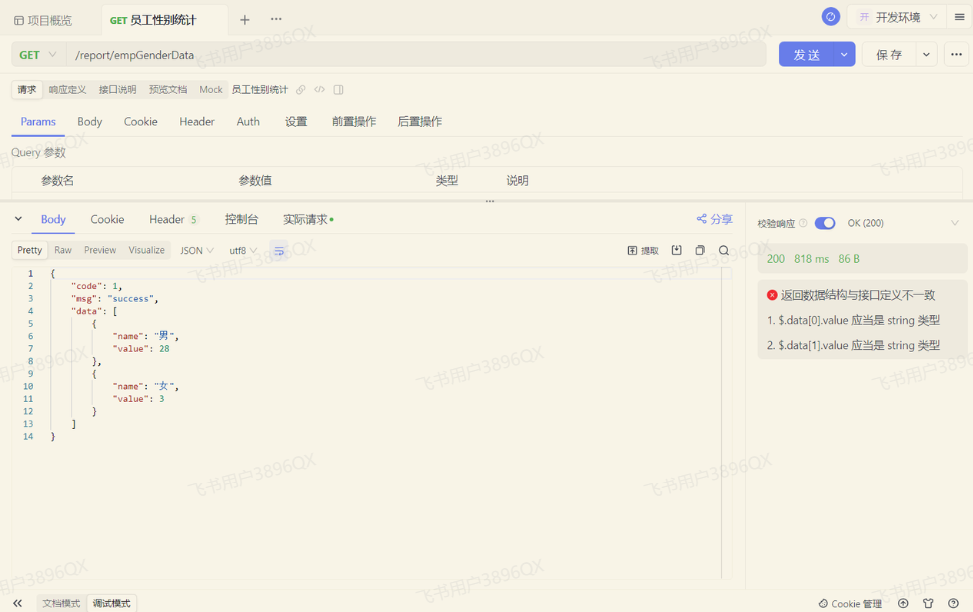Image resolution: width=973 pixels, height=612 pixels.
Task: Expand the 保存 button dropdown arrow
Action: coord(926,55)
